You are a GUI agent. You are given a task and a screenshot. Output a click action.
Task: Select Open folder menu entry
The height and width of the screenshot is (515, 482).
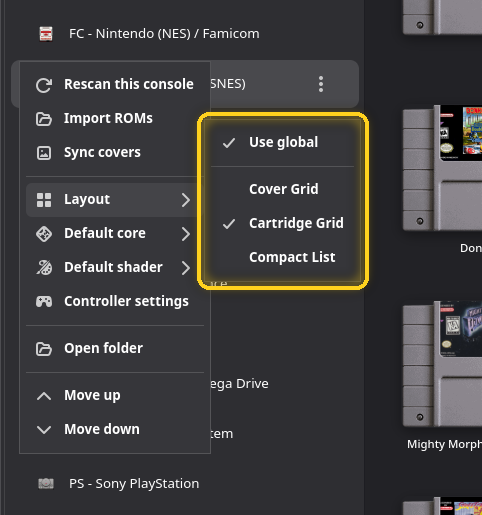115,349
